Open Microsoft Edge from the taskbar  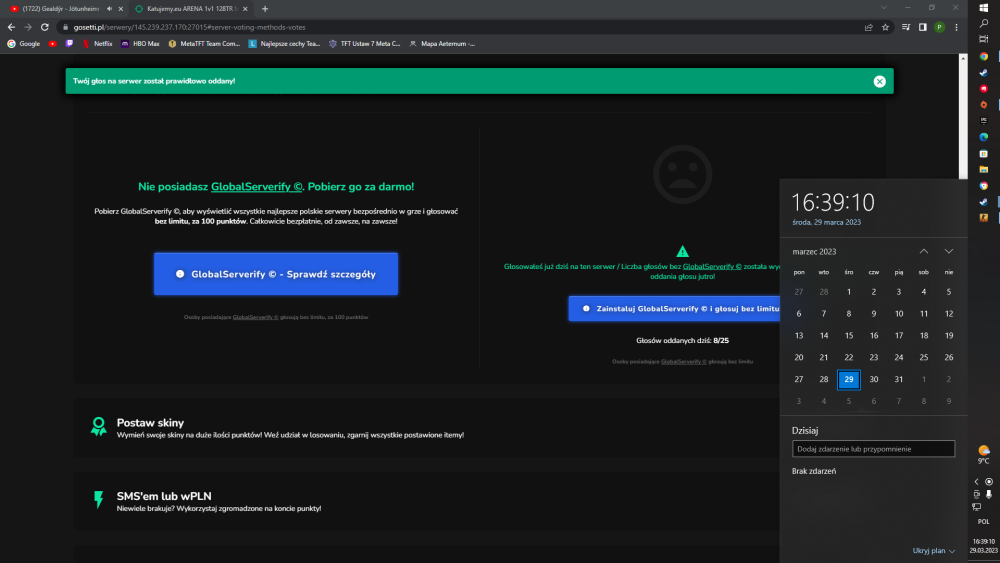[984, 137]
